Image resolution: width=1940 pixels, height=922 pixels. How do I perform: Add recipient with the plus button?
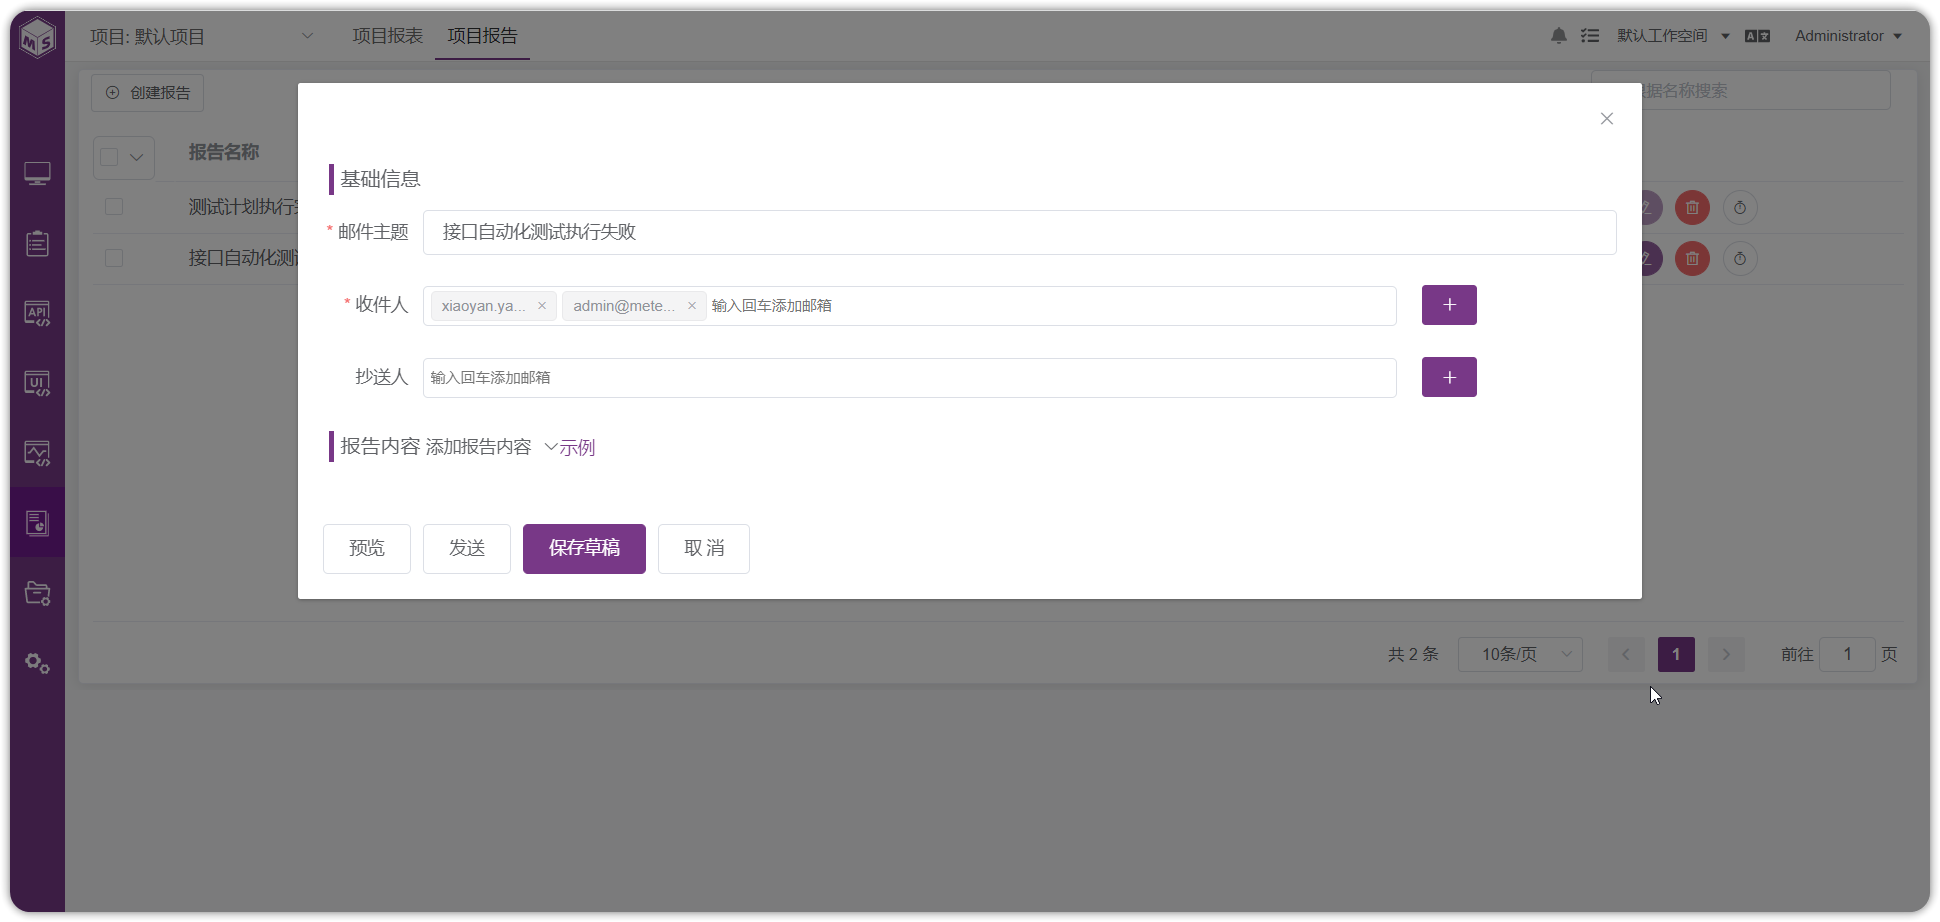1449,305
